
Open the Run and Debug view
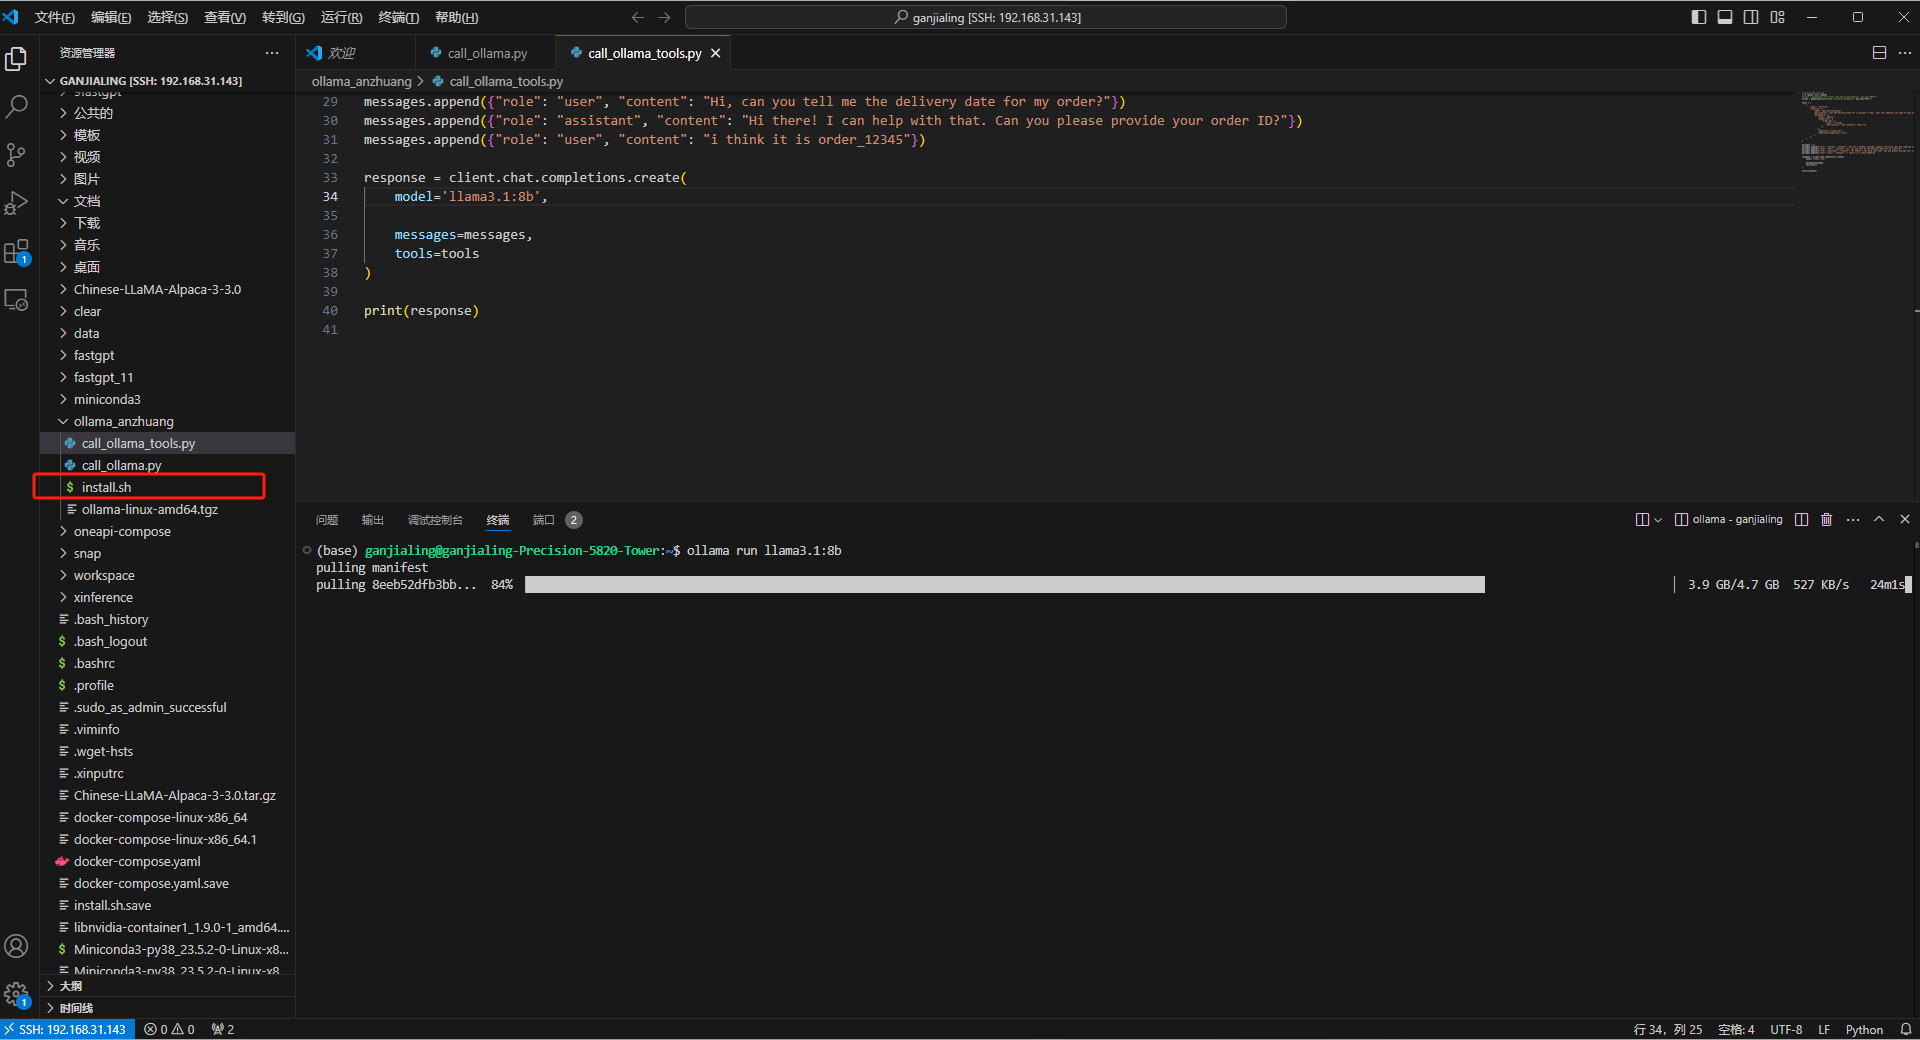pos(16,203)
